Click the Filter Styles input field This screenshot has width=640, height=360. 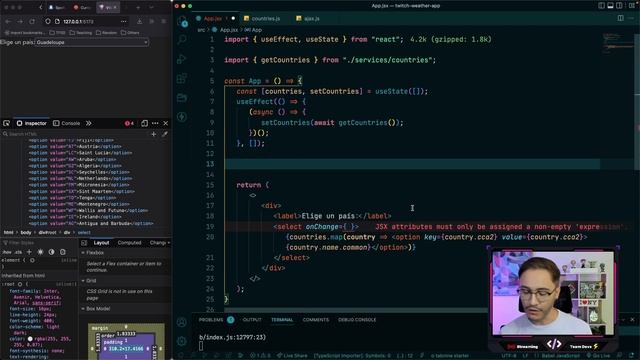pos(40,243)
